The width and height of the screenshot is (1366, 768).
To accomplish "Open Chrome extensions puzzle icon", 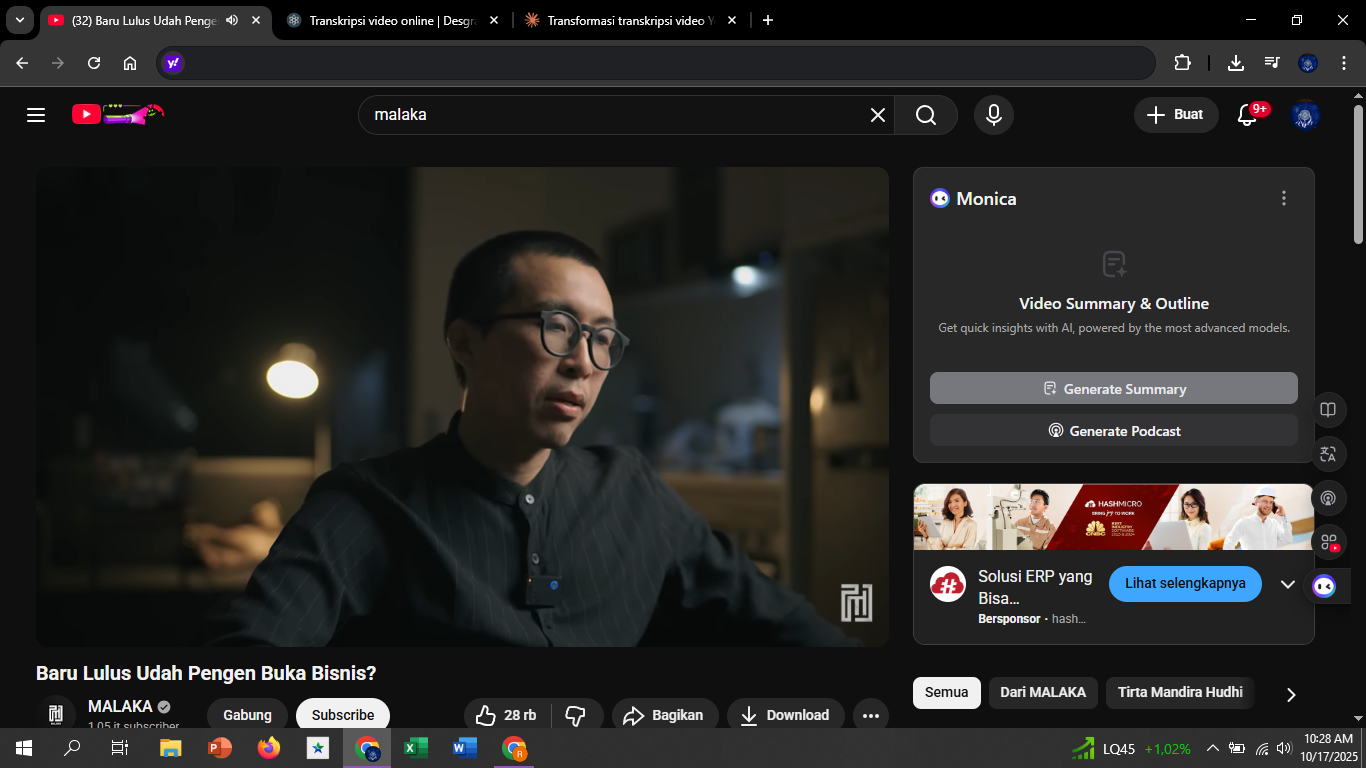I will pos(1182,63).
